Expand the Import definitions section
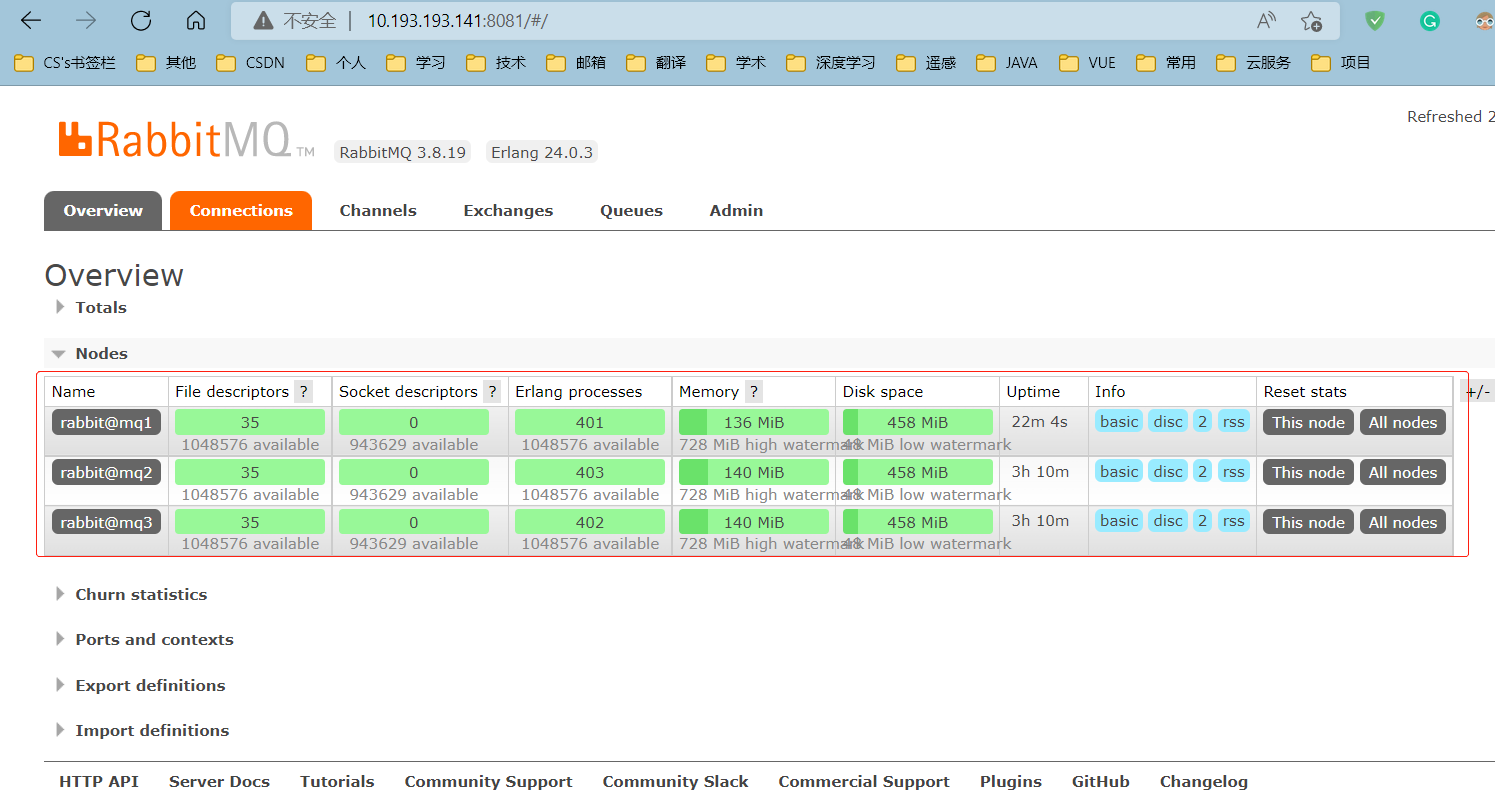1495x809 pixels. tap(143, 731)
